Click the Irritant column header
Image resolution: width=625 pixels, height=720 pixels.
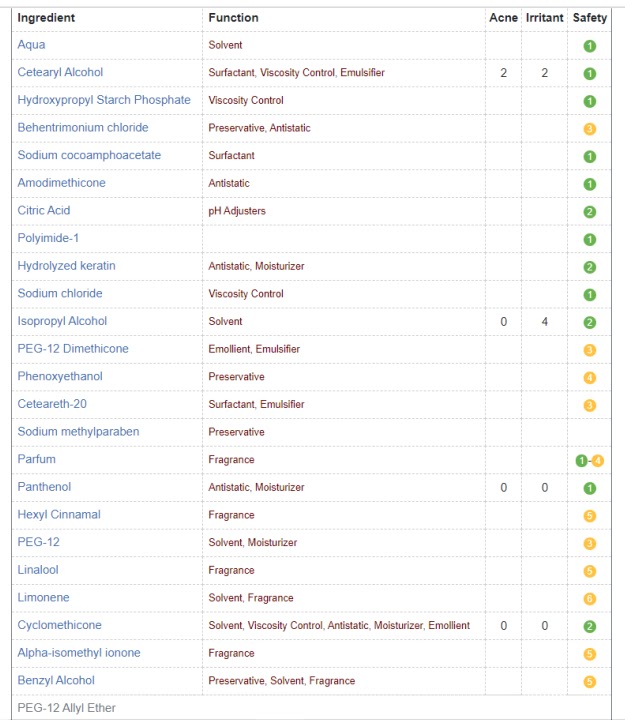(544, 18)
